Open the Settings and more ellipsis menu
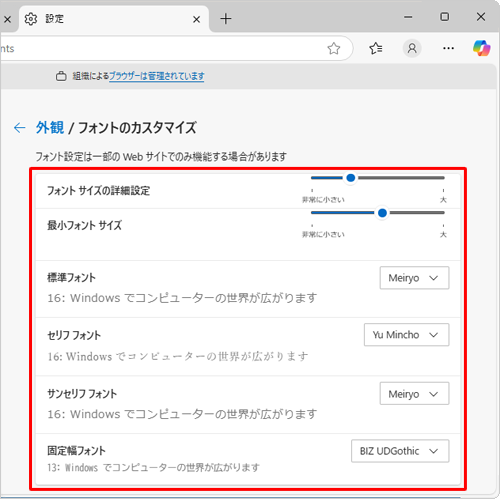Screen dimensions: 500x499 (448, 49)
